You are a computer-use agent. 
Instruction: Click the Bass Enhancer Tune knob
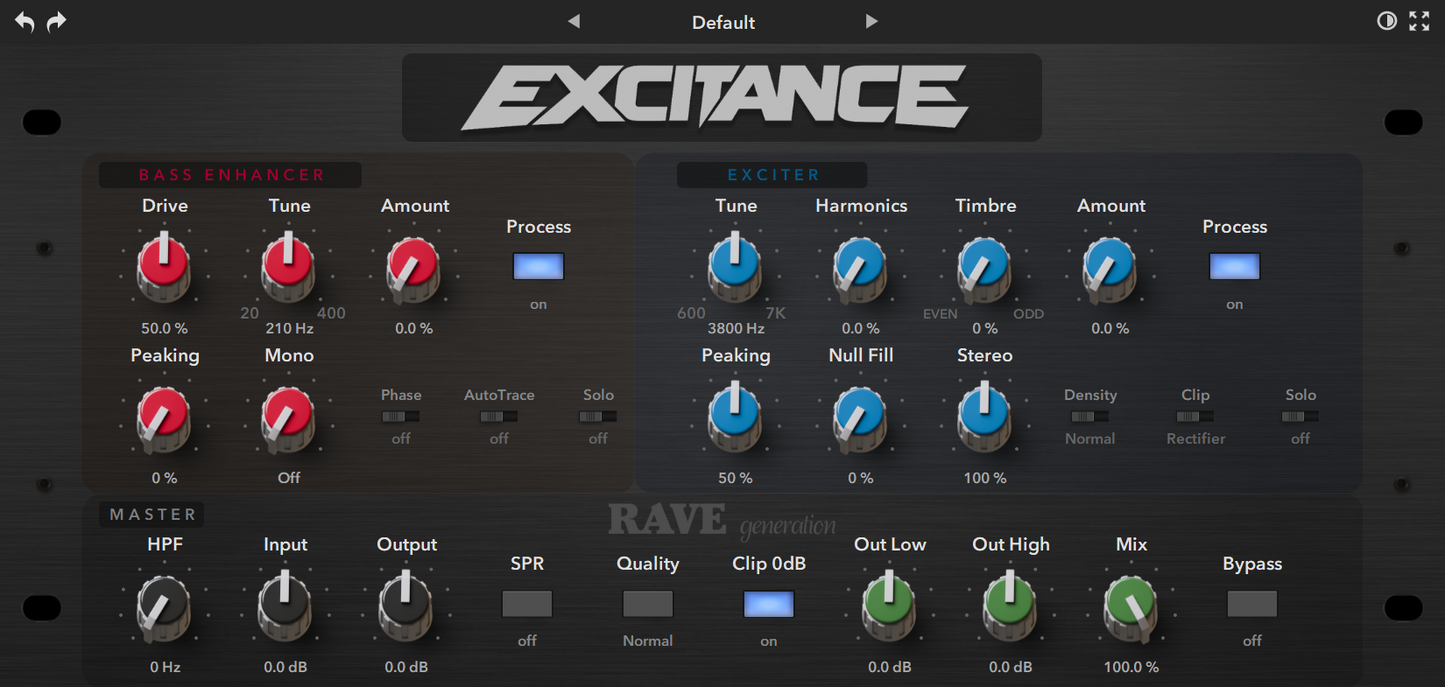[x=288, y=268]
